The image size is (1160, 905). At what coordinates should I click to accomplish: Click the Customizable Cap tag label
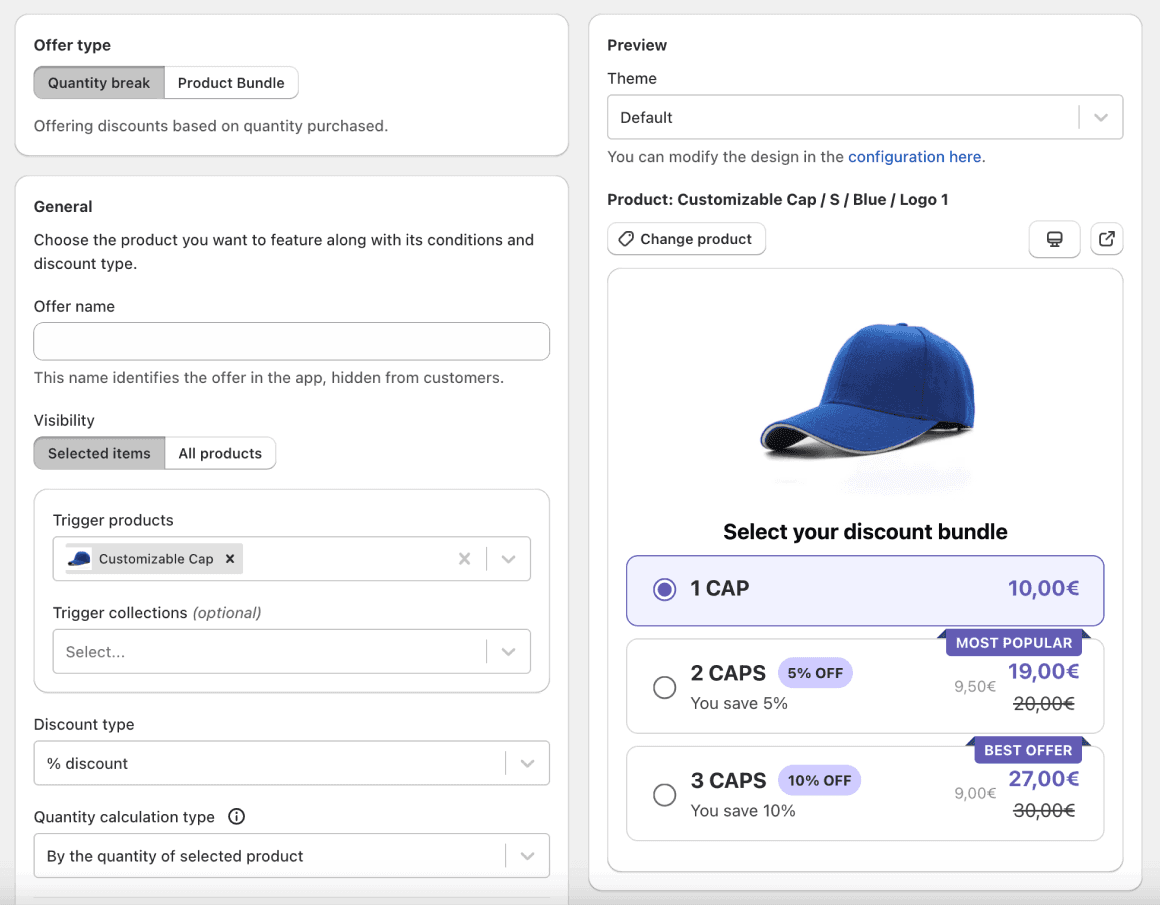click(x=156, y=559)
